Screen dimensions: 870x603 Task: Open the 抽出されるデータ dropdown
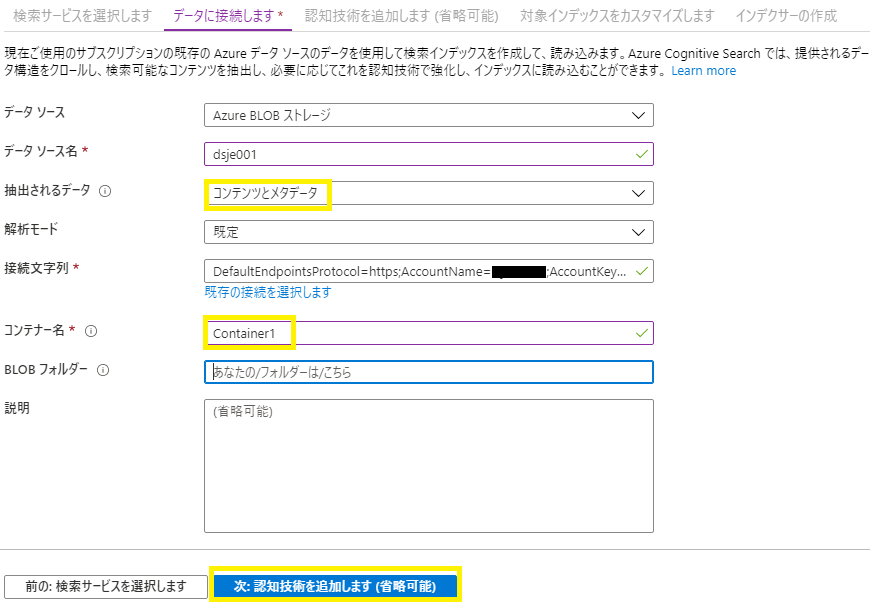click(428, 193)
